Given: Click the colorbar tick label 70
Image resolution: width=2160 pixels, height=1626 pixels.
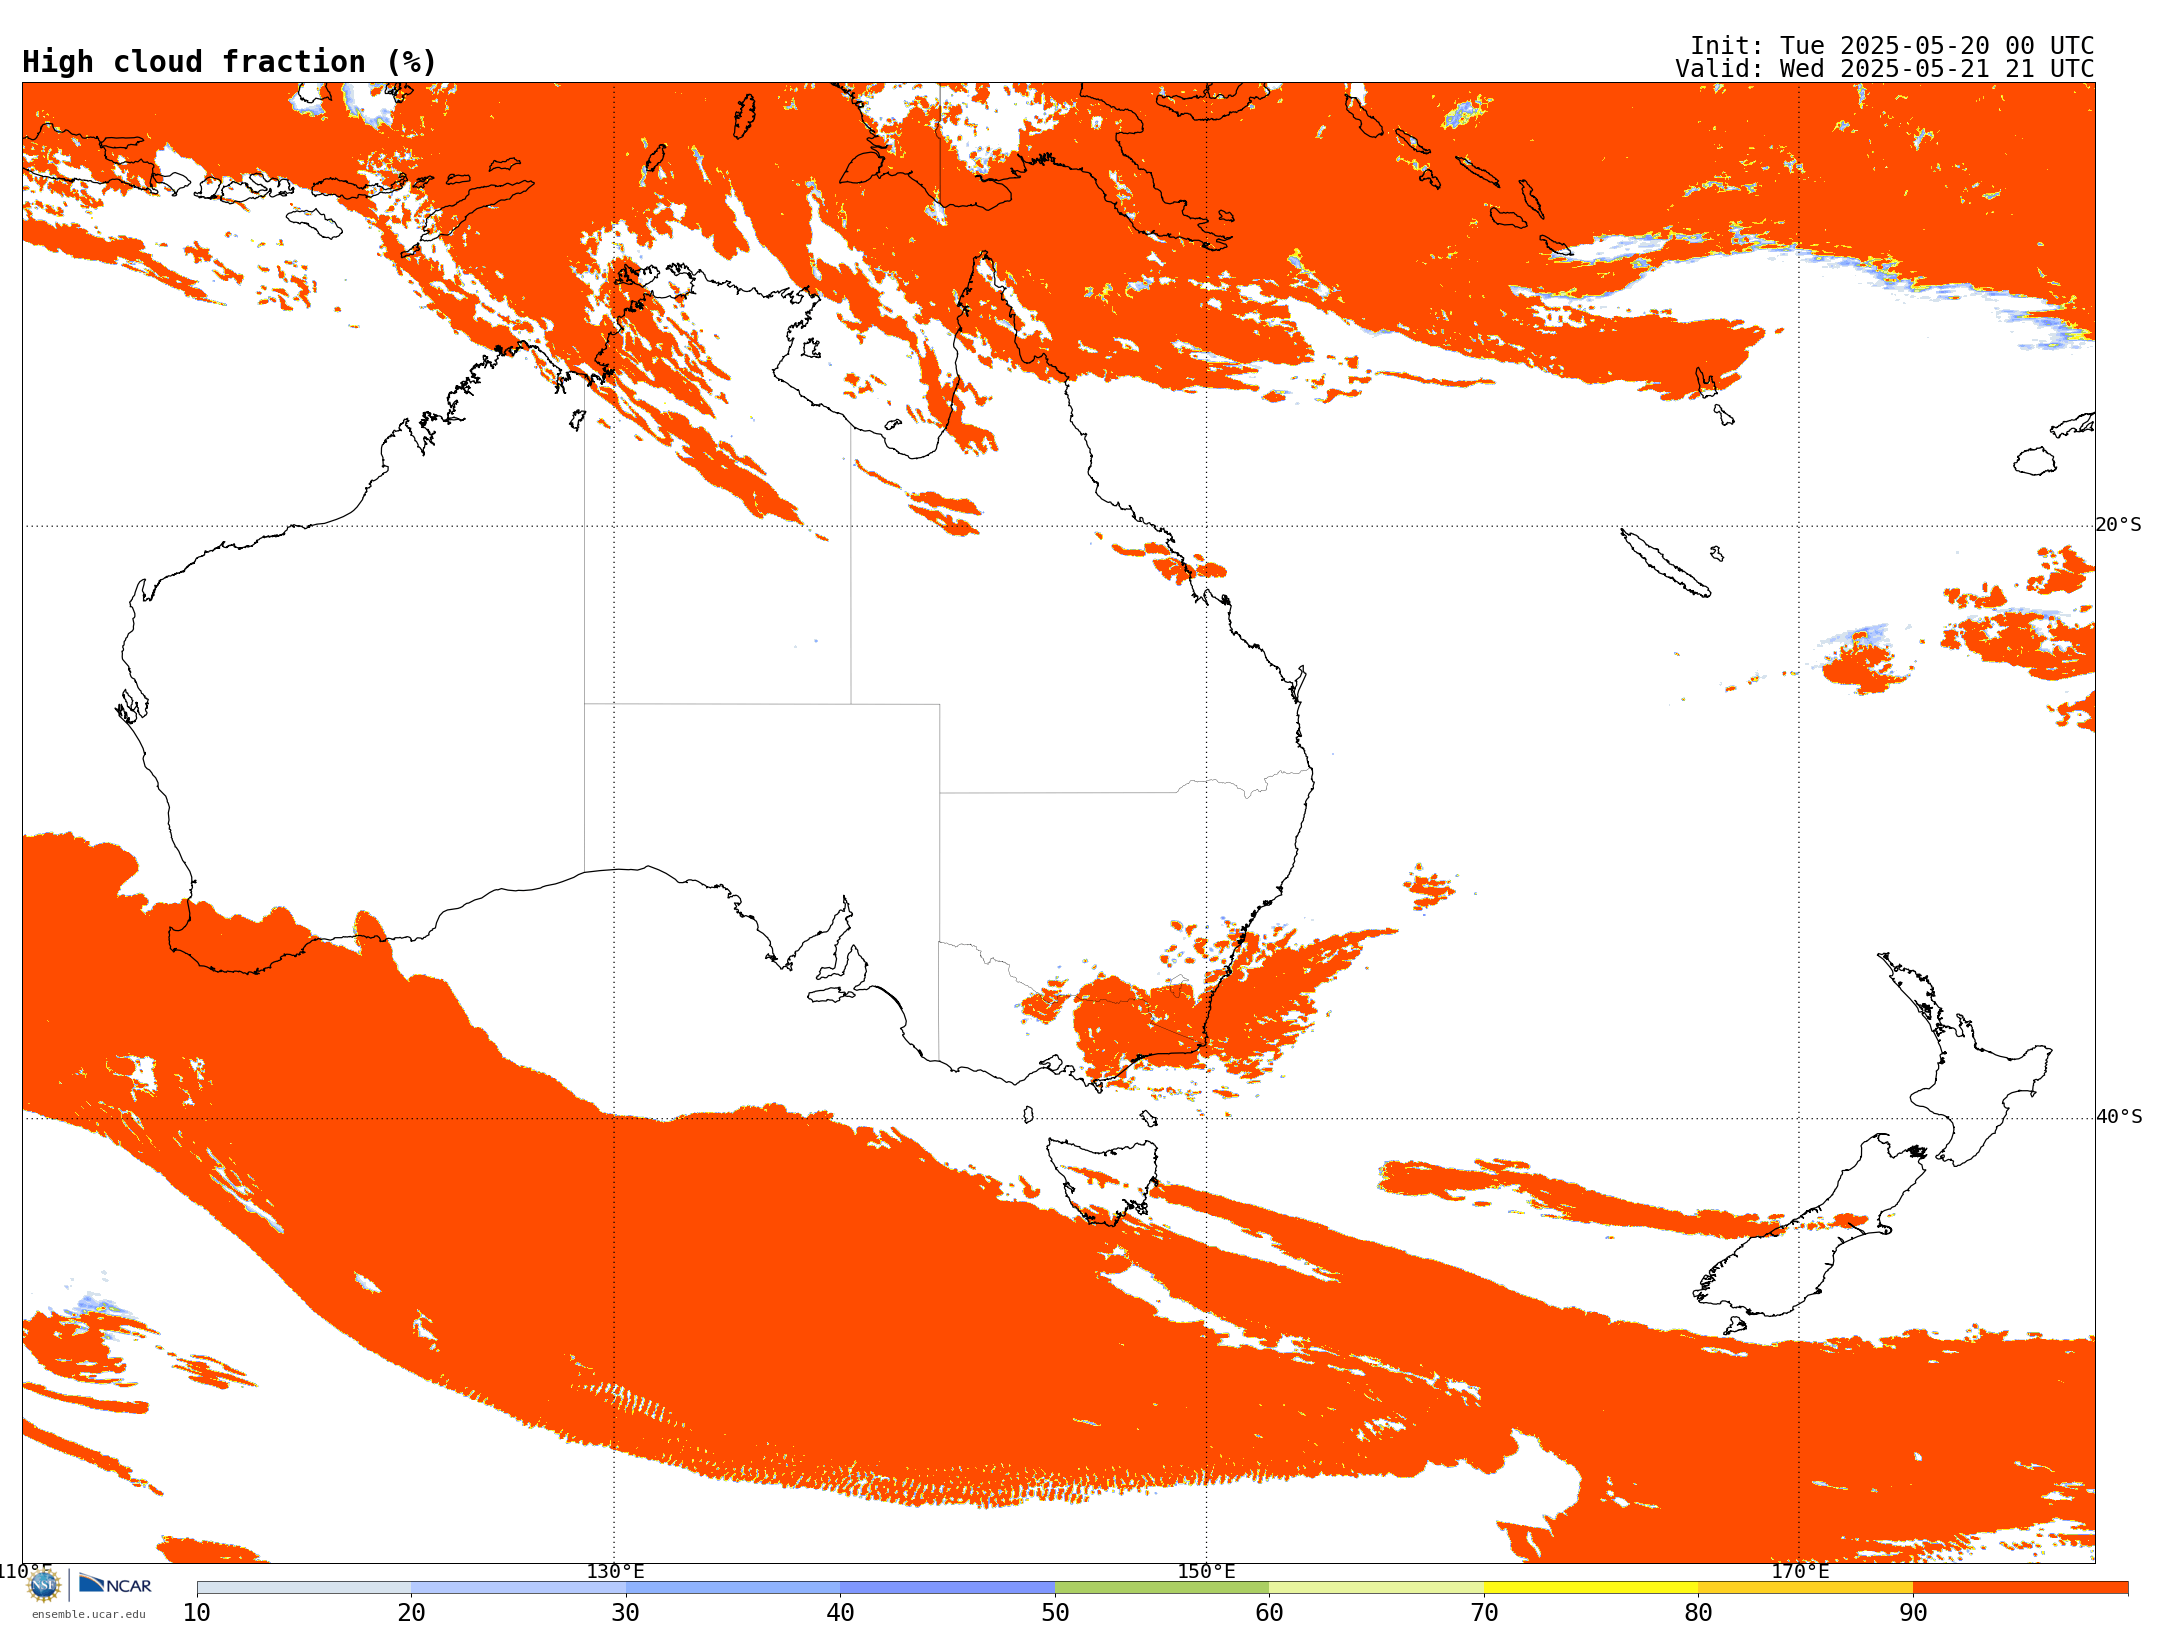Looking at the screenshot, I should (x=1484, y=1612).
